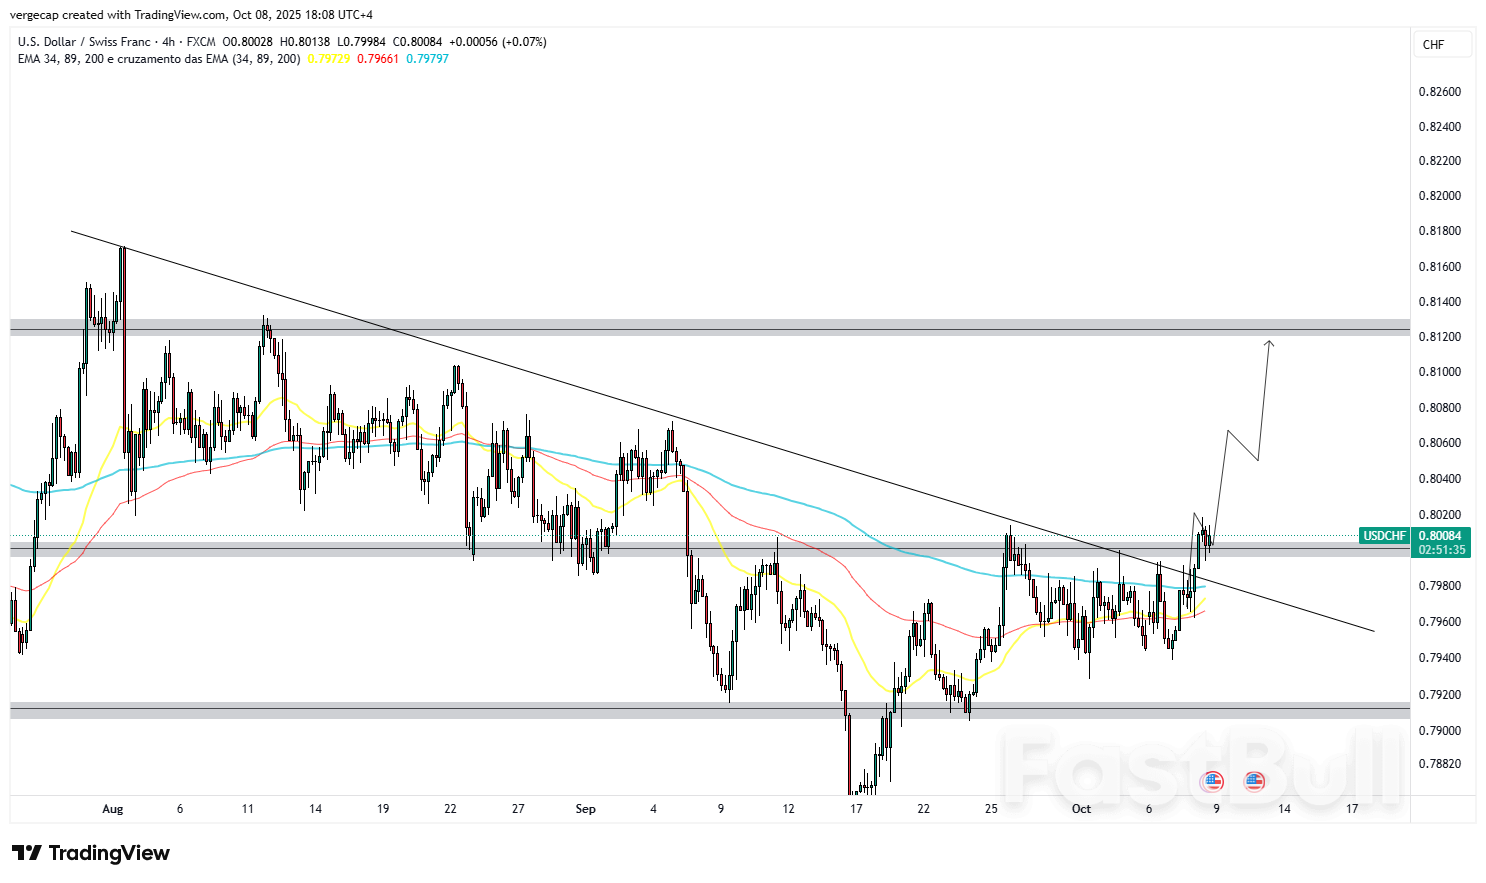Screen dimensions: 1486x883
Task: Click the USDCHF symbol tag on price axis
Action: (x=1384, y=536)
